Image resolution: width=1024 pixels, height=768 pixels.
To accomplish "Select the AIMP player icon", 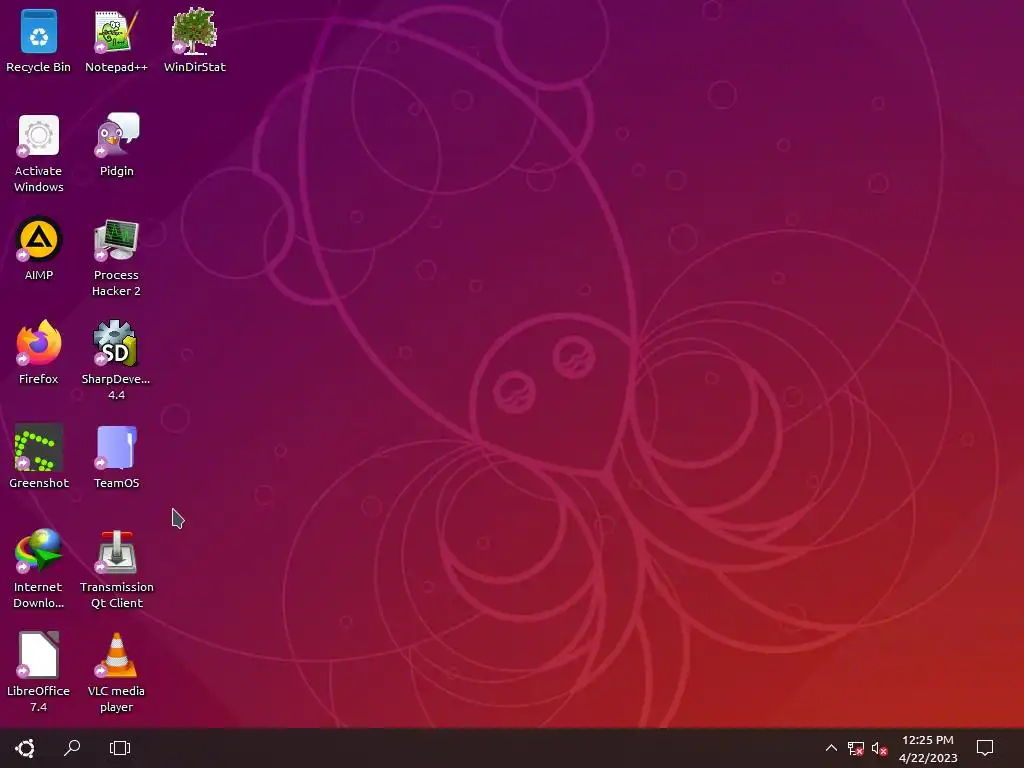I will (39, 239).
